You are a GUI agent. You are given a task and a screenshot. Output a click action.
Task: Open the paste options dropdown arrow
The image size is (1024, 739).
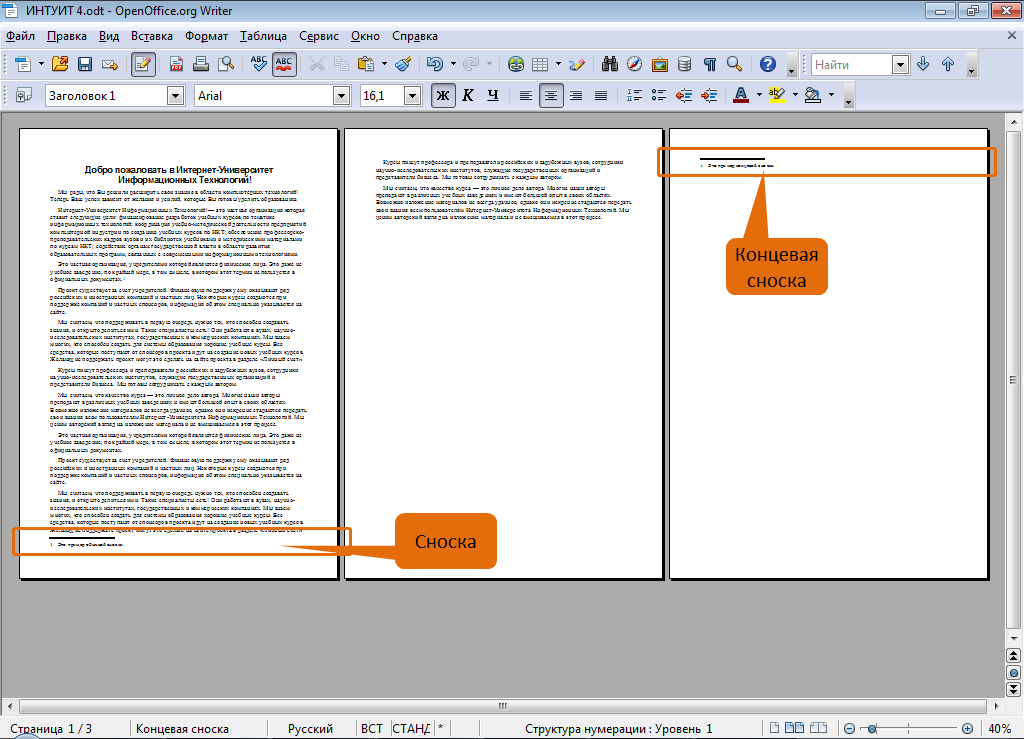[384, 64]
